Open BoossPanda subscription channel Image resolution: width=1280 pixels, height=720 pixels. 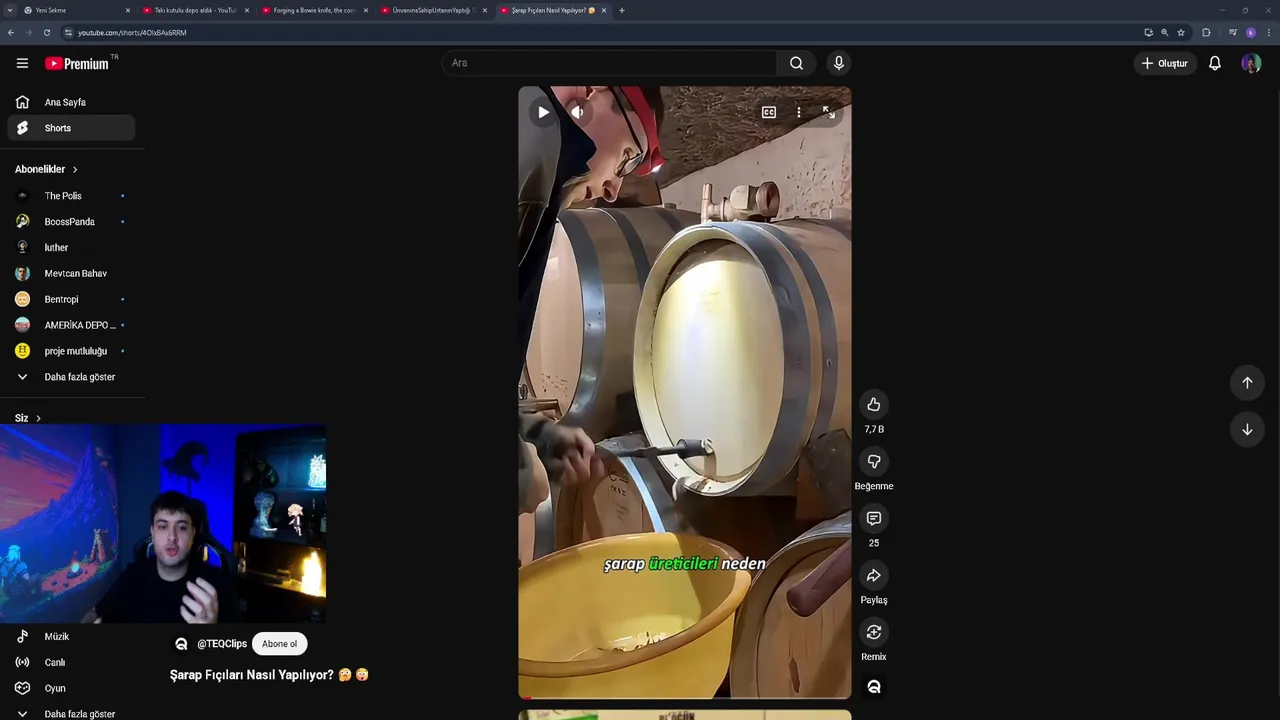point(71,222)
